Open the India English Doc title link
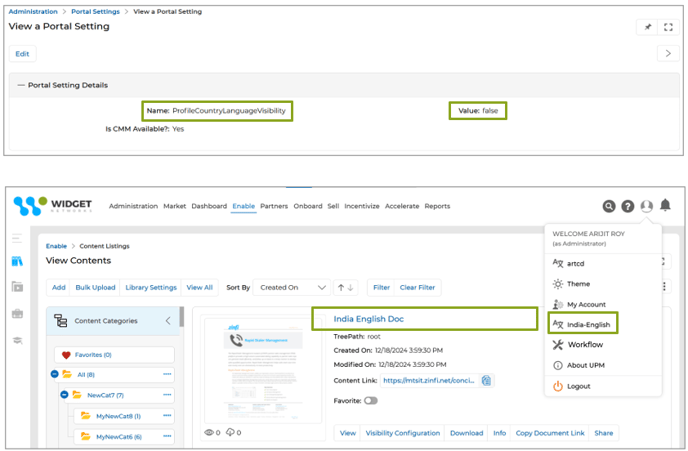This screenshot has height=451, width=688. pos(369,319)
